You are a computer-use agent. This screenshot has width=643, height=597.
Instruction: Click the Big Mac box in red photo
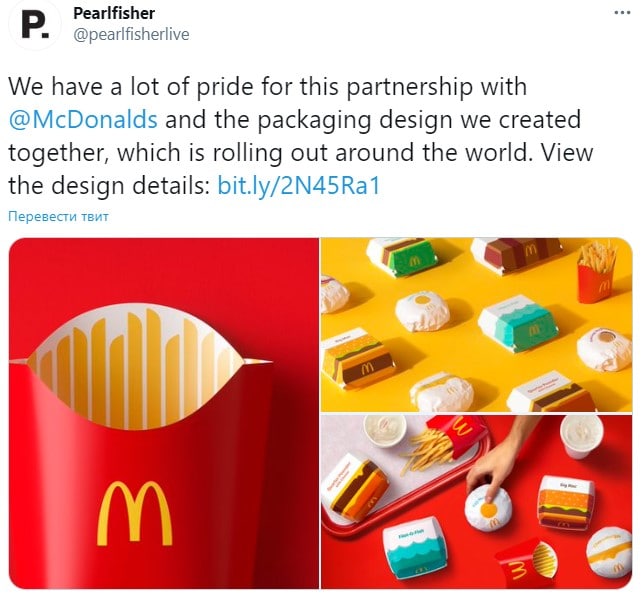[566, 502]
